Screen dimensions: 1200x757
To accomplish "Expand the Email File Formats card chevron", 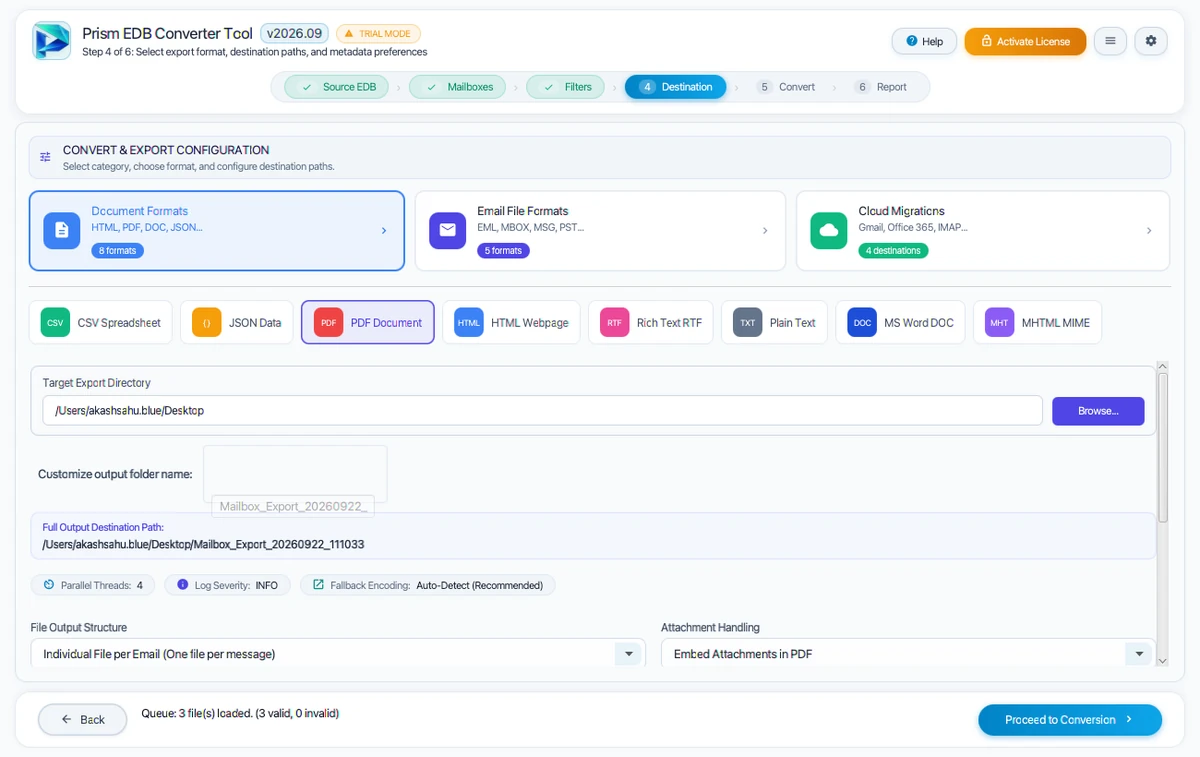I will point(765,231).
